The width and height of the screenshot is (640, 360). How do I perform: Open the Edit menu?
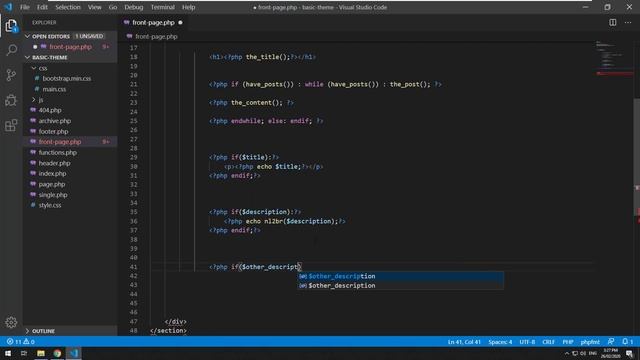coord(42,7)
